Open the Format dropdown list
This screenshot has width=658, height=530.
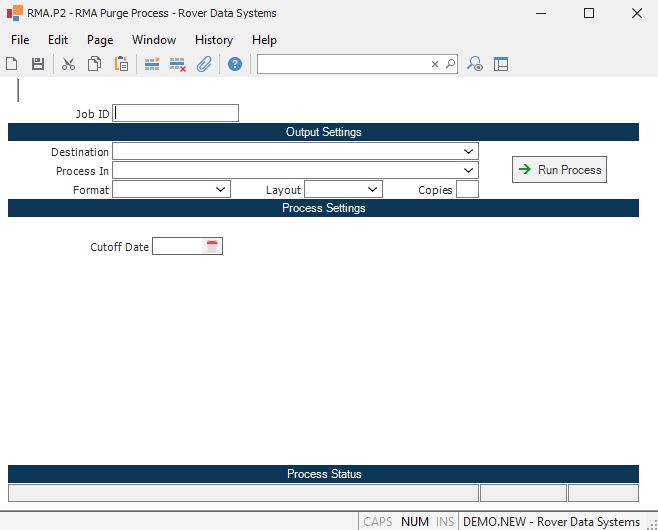point(221,189)
